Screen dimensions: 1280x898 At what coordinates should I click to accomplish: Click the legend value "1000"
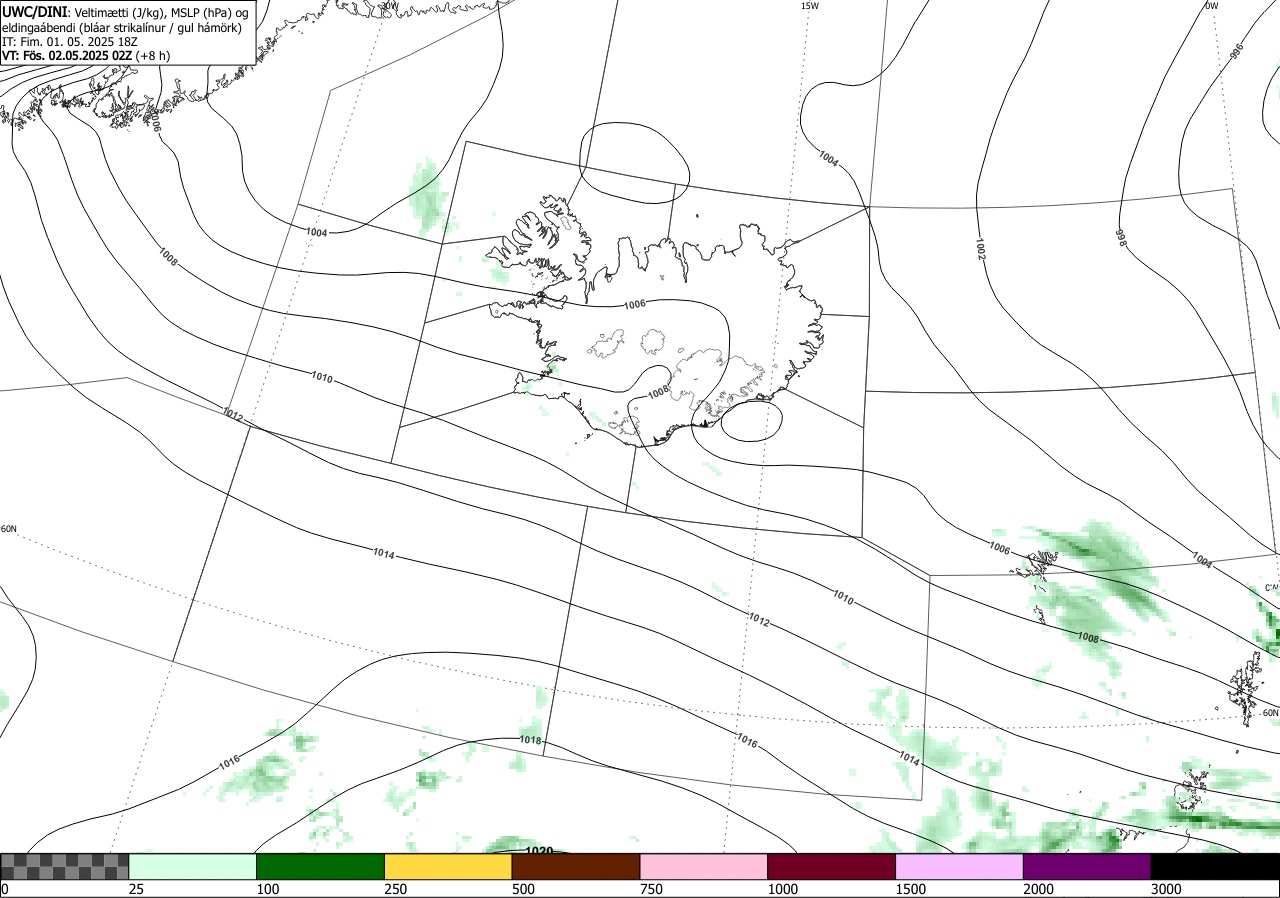(783, 889)
